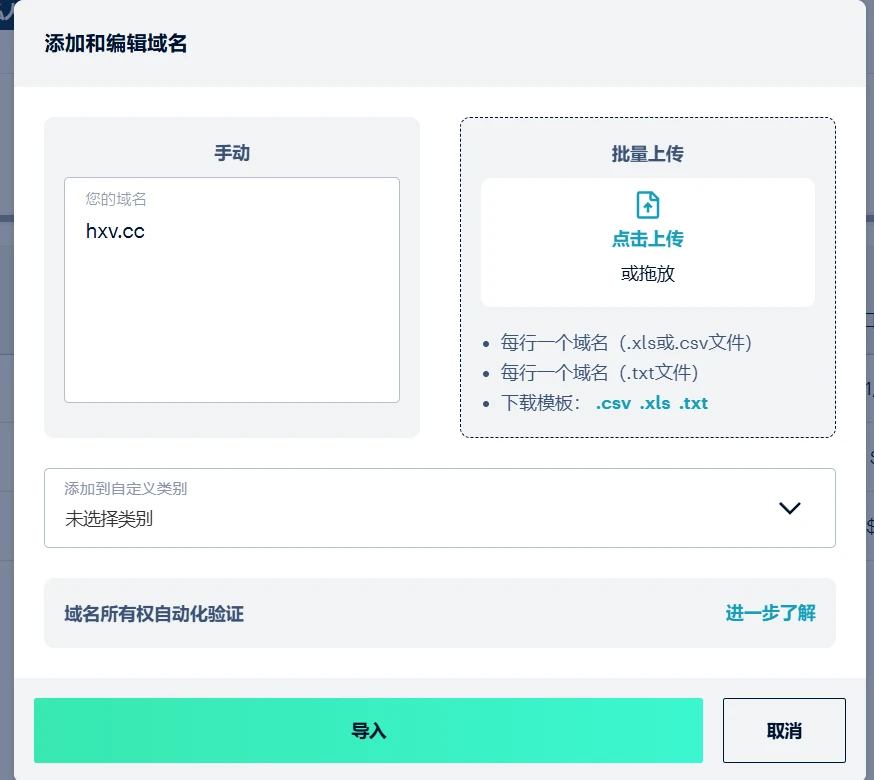Viewport: 874px width, 780px height.
Task: Click the 添加到自定义类别 field label
Action: pyautogui.click(x=126, y=489)
